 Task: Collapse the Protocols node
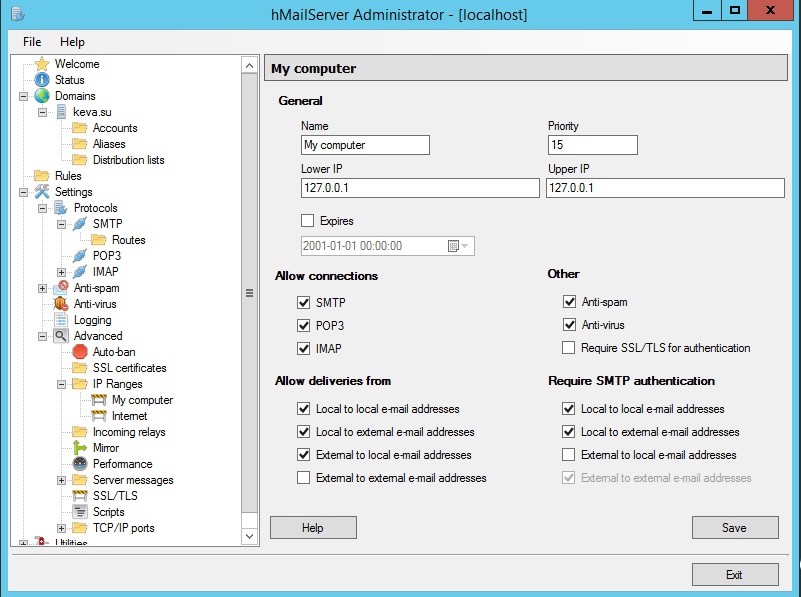point(42,208)
